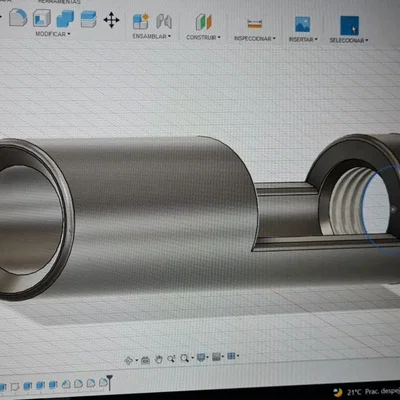
Task: Select the extrude feature right after the timeline sketch
Action: [28, 386]
